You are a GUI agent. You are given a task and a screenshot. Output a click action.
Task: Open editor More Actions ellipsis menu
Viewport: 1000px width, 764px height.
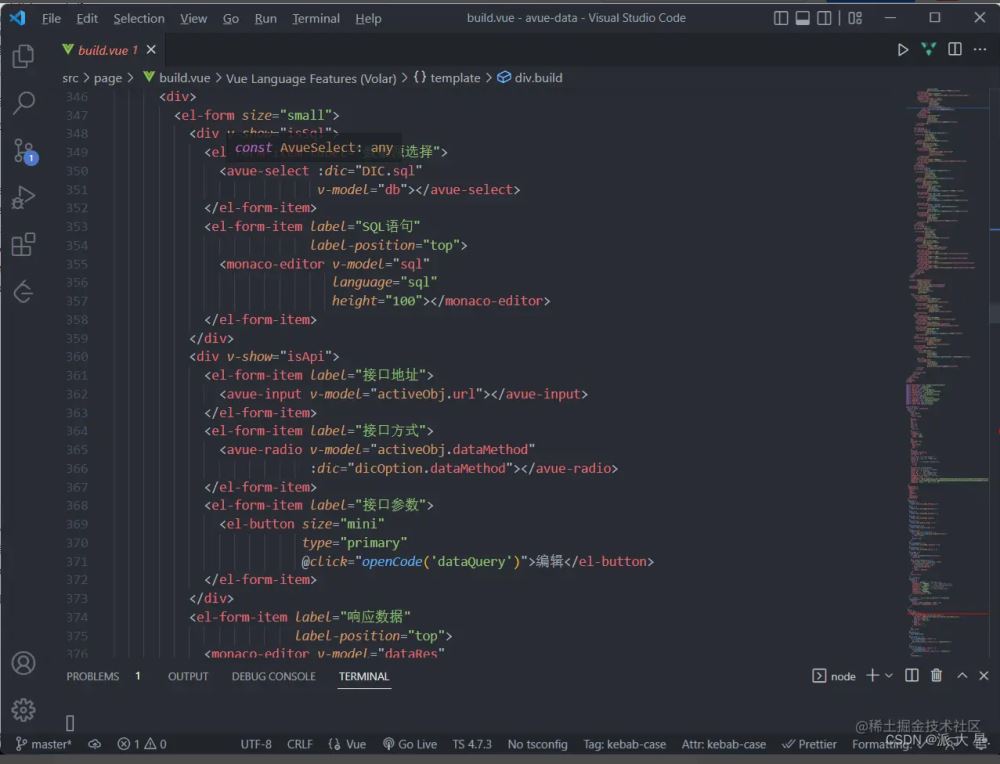[980, 49]
